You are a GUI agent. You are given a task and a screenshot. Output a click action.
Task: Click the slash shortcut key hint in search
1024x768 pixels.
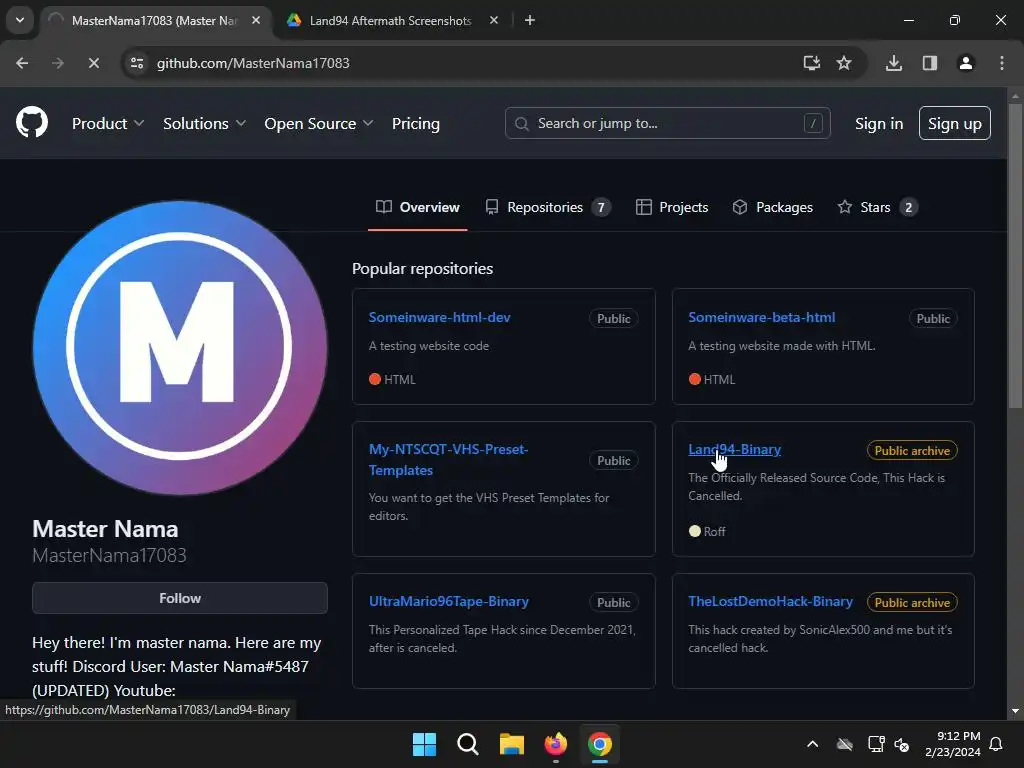pyautogui.click(x=813, y=123)
